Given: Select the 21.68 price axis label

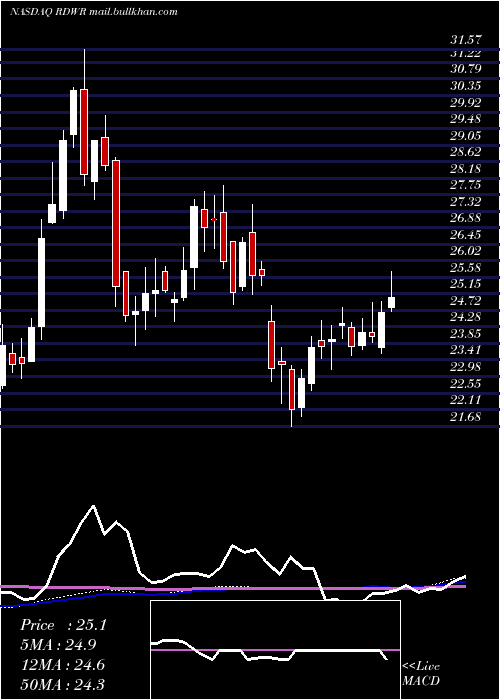Looking at the screenshot, I should tap(466, 417).
